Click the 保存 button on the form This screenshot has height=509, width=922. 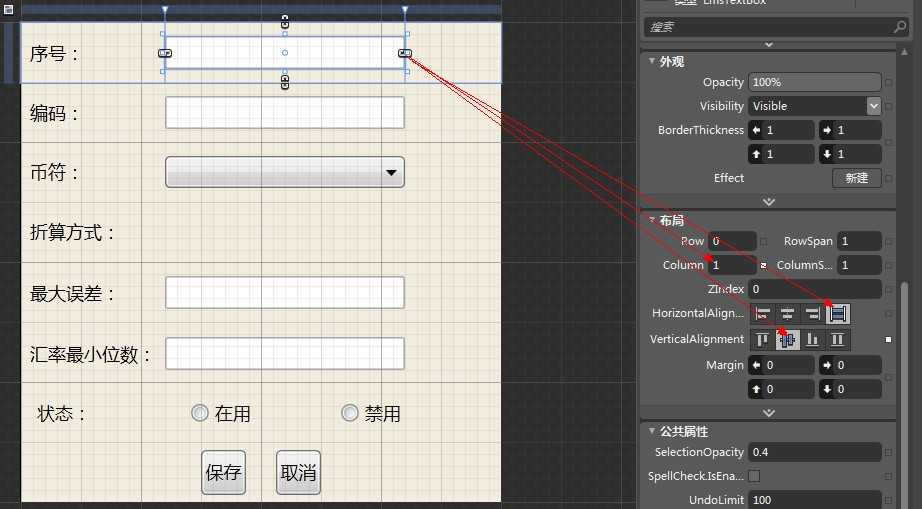[x=223, y=472]
